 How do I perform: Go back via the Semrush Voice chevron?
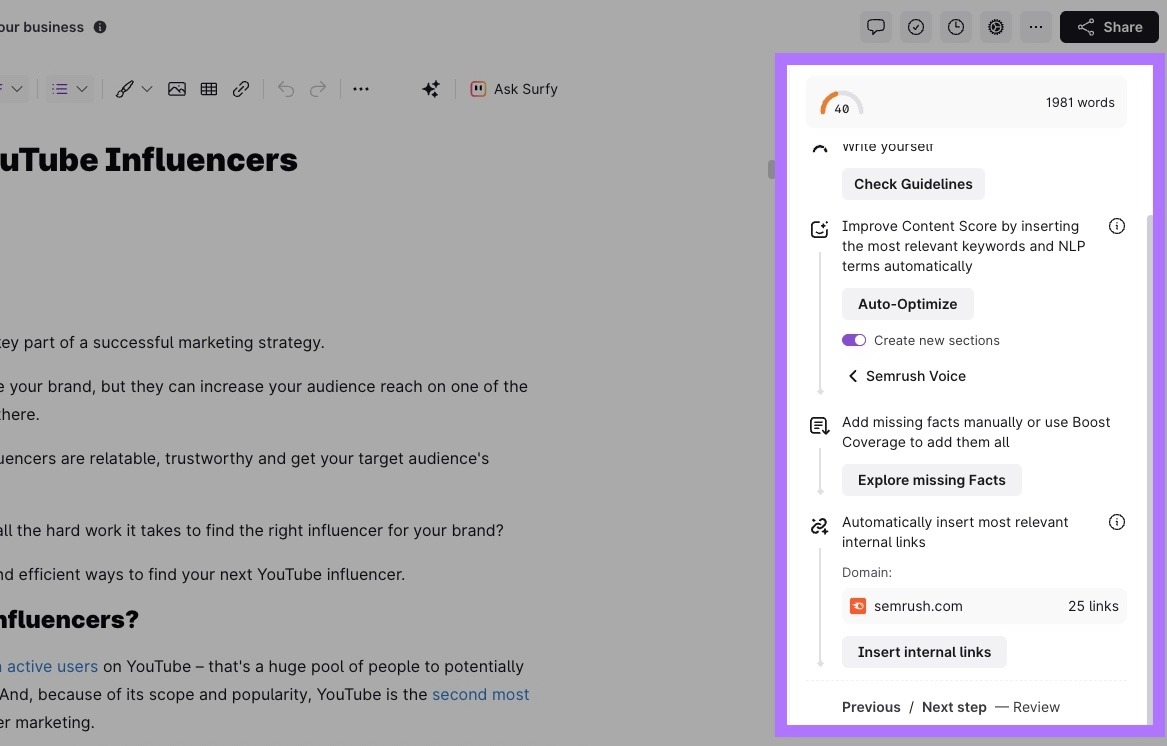pyautogui.click(x=853, y=376)
